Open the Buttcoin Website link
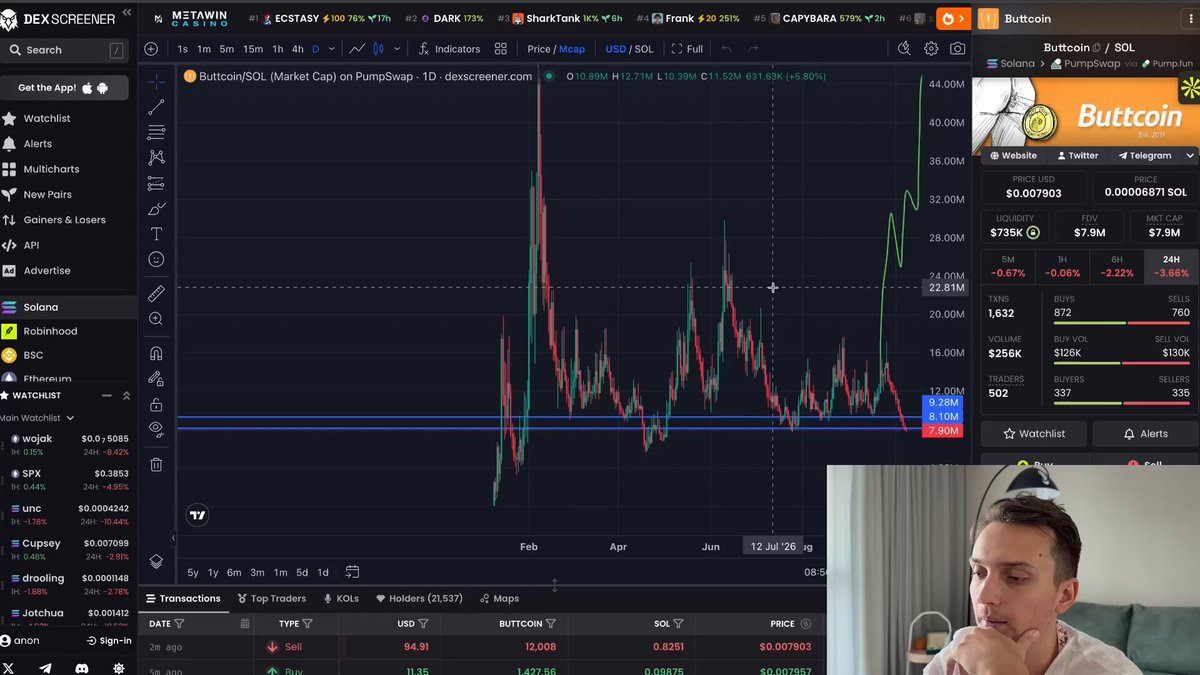Image resolution: width=1200 pixels, height=675 pixels. (1013, 156)
